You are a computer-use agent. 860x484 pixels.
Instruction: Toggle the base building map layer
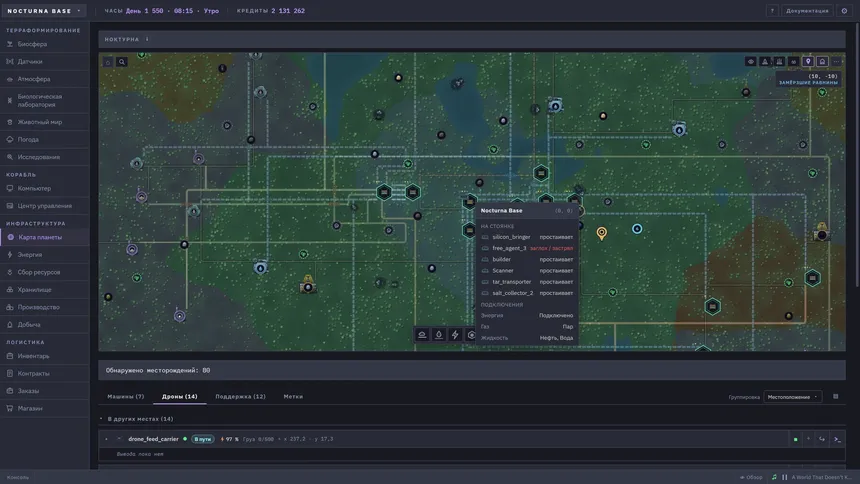tap(822, 61)
